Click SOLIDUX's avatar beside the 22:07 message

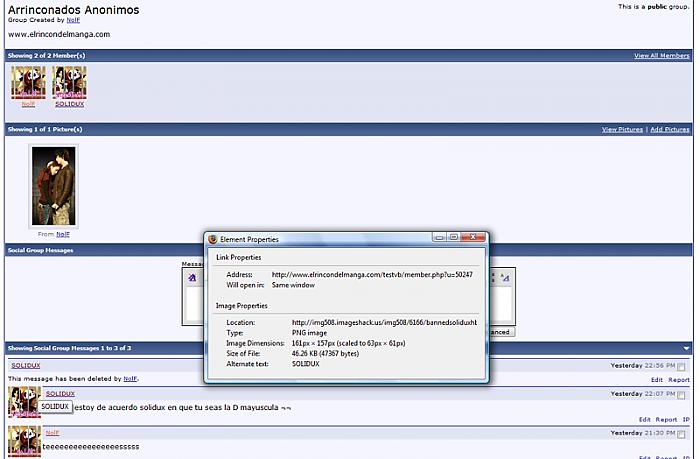tap(24, 402)
